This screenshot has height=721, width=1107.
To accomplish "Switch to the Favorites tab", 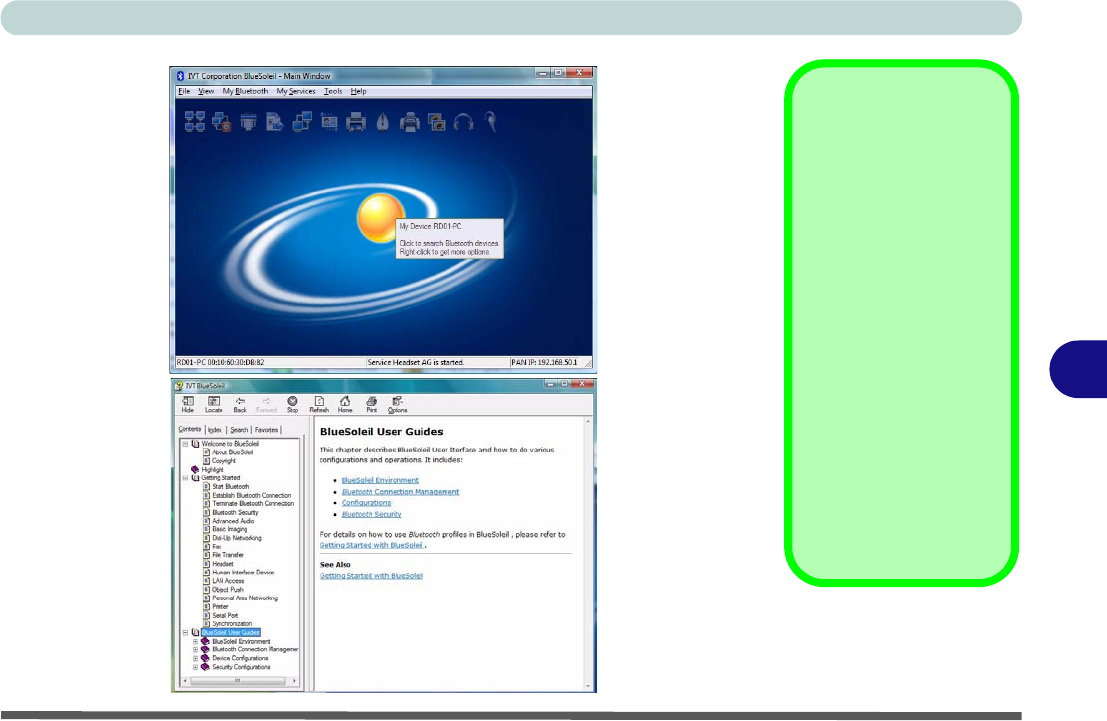I will (x=266, y=429).
